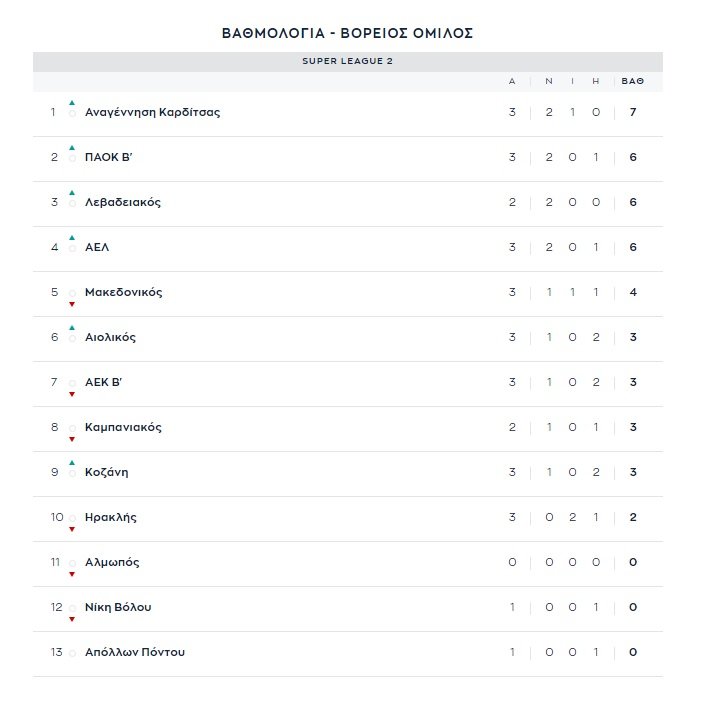This screenshot has width=703, height=709.
Task: Click Αναγέννηση Καρδίτσας points value 7
Action: click(x=633, y=112)
